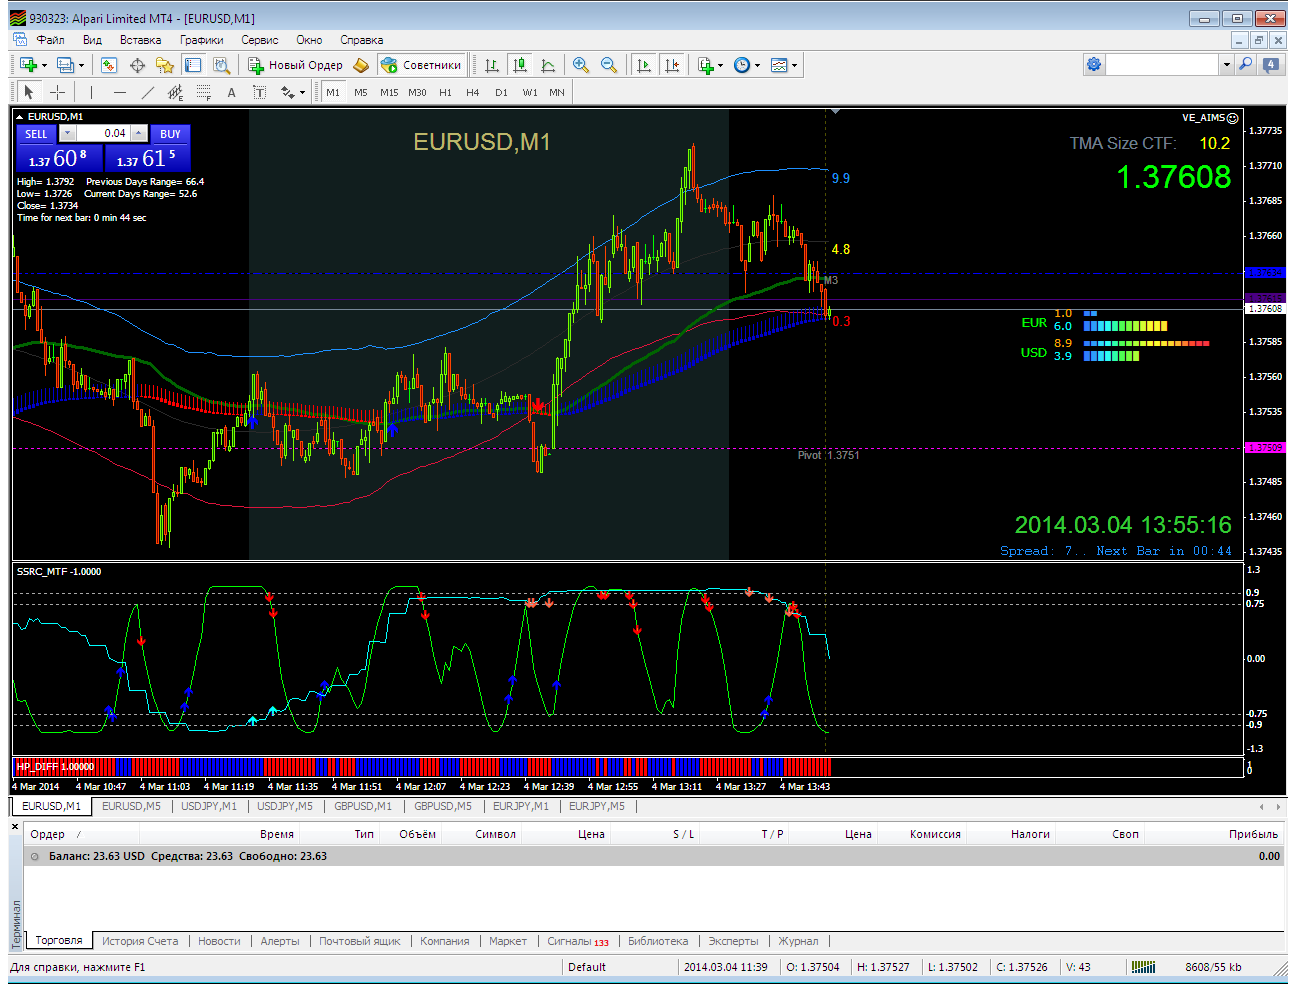Open the Market Watch window icon
Image resolution: width=1296 pixels, height=984 pixels.
tap(109, 65)
